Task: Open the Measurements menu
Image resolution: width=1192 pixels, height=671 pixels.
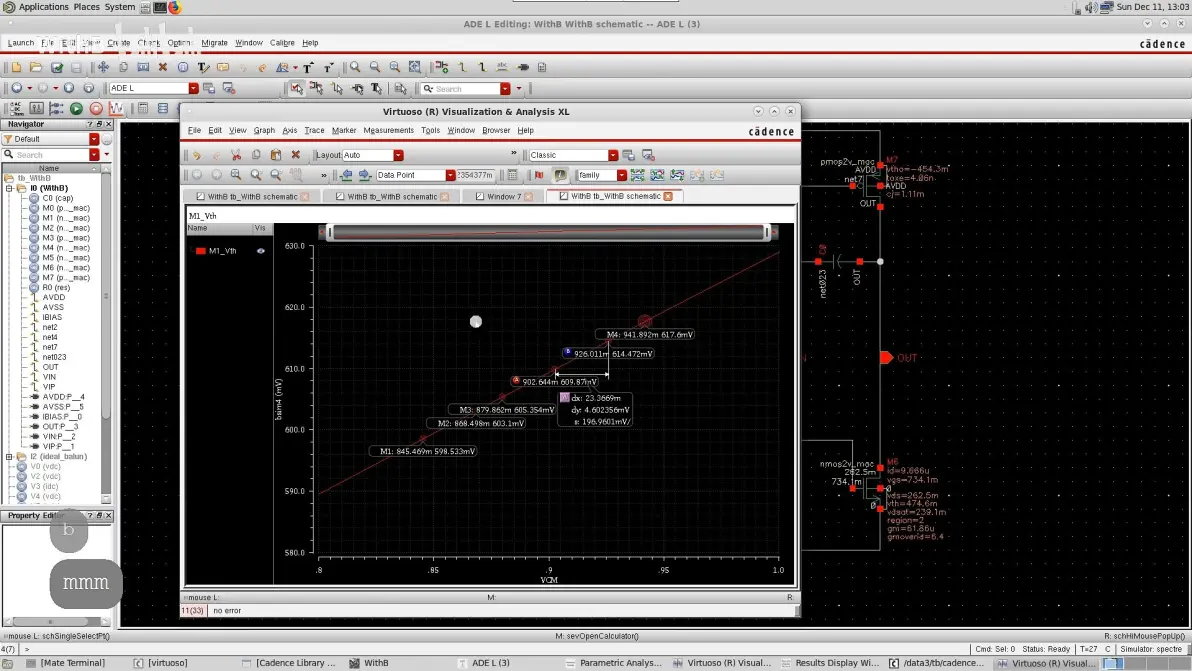Action: [388, 130]
